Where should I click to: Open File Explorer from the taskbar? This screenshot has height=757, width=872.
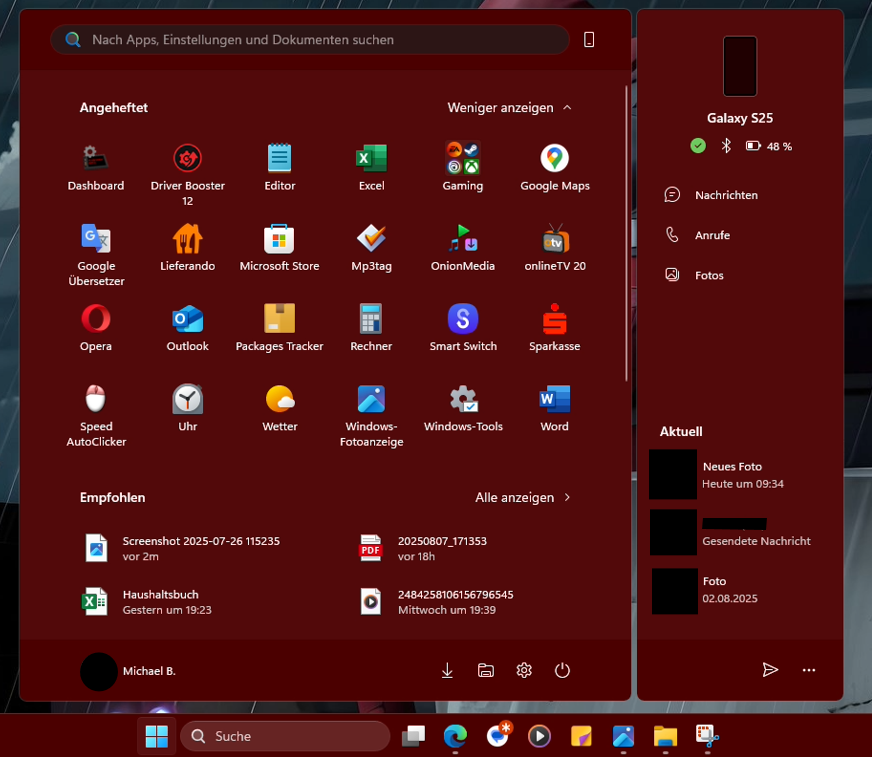coord(665,736)
